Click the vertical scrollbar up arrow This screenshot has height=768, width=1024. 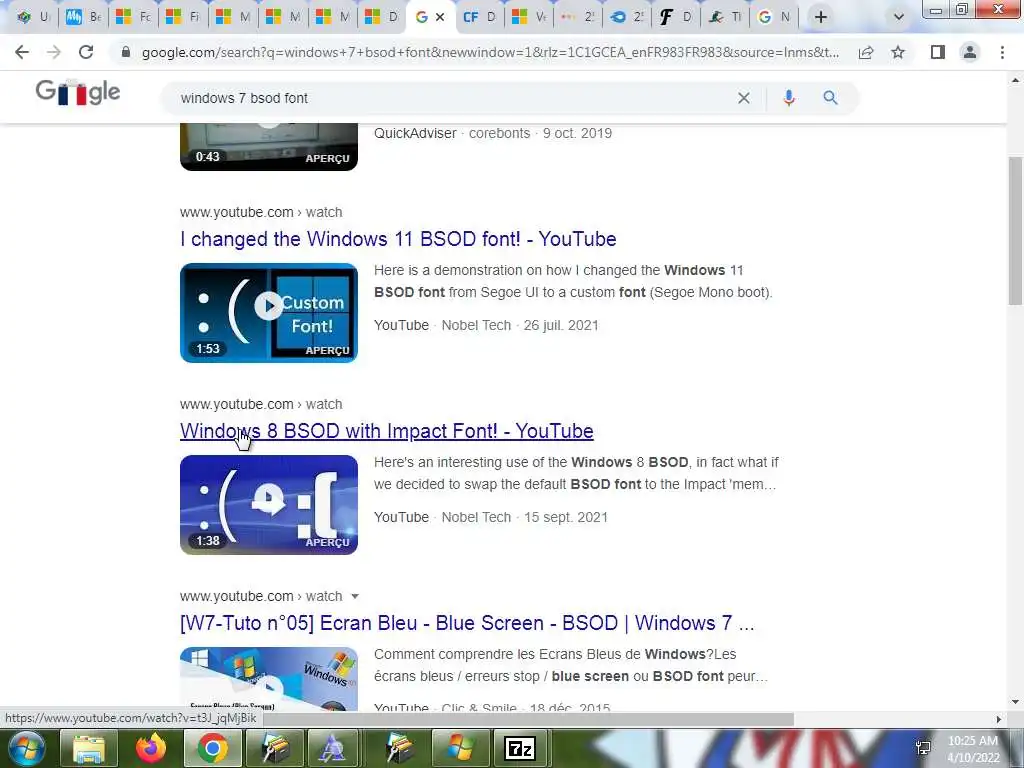click(1015, 80)
